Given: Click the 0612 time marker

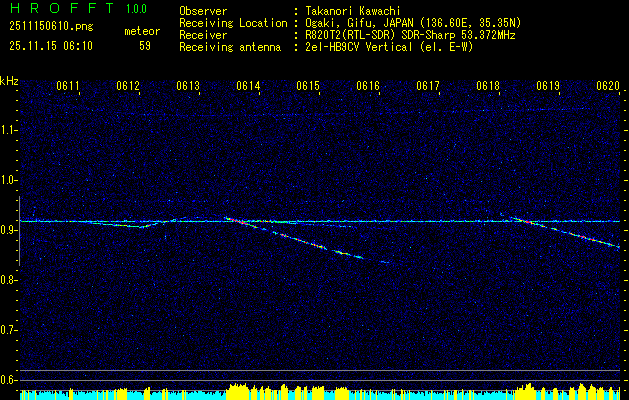Looking at the screenshot, I should pyautogui.click(x=128, y=85).
